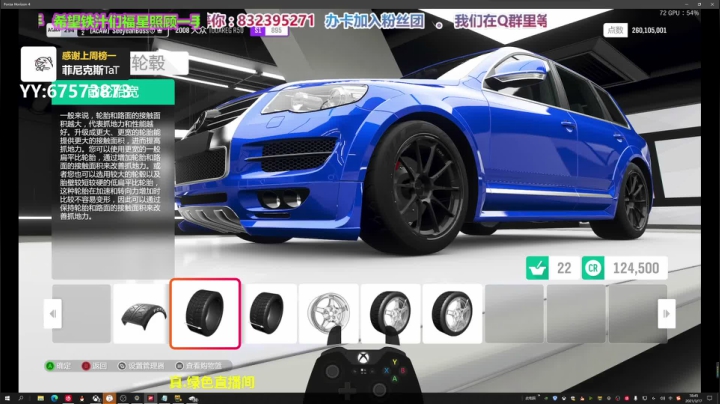This screenshot has width=720, height=404.
Task: Open Windows taskbar search
Action: tap(21, 398)
